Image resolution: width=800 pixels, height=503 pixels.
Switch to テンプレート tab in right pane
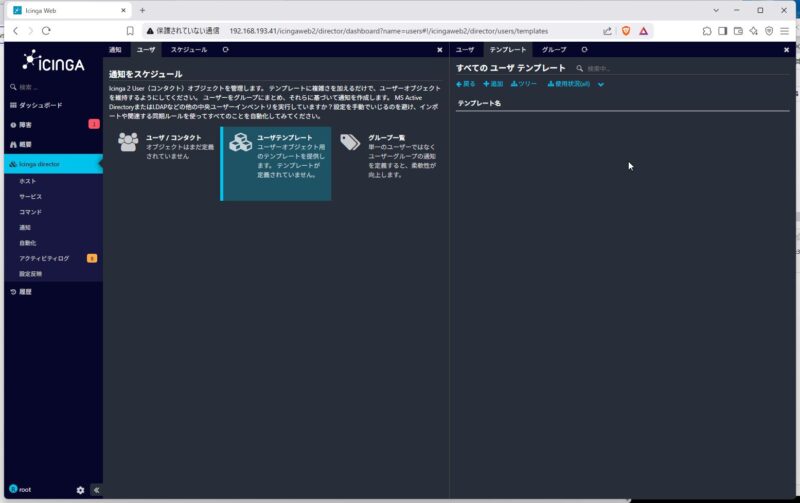(508, 49)
